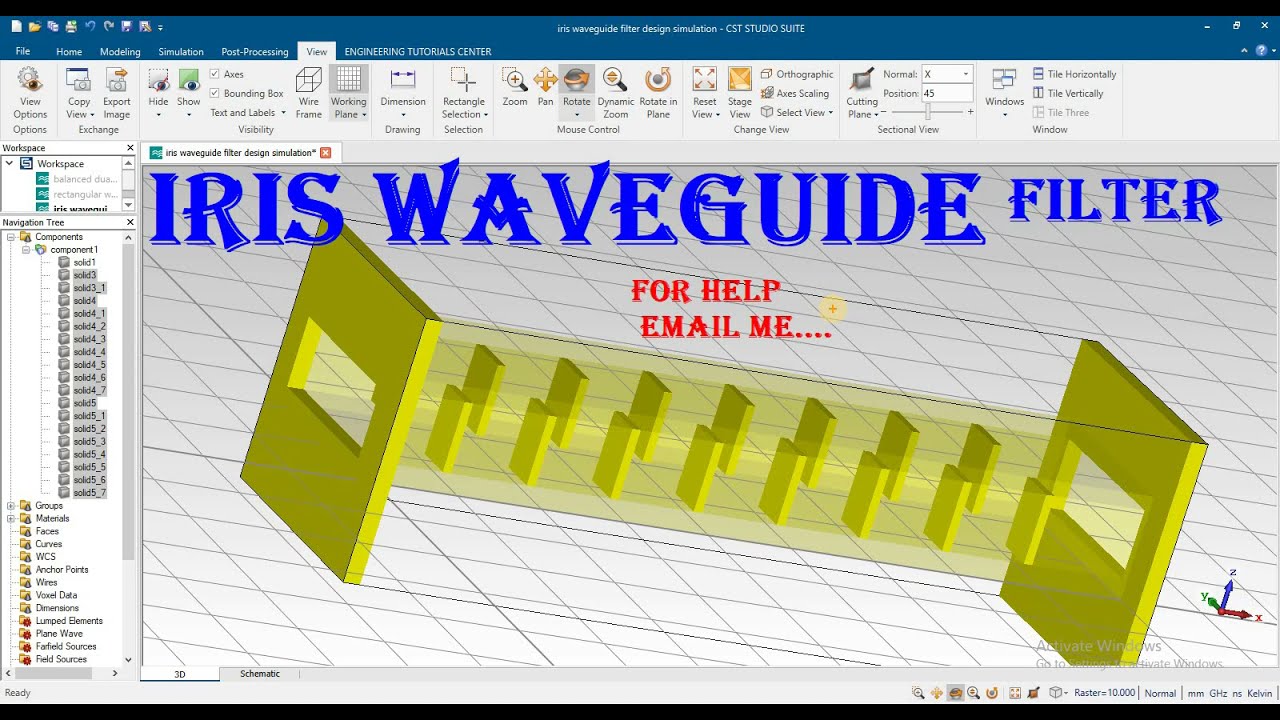Toggle the Working Plane grid
Screen dimensions: 1280x720
[x=348, y=92]
